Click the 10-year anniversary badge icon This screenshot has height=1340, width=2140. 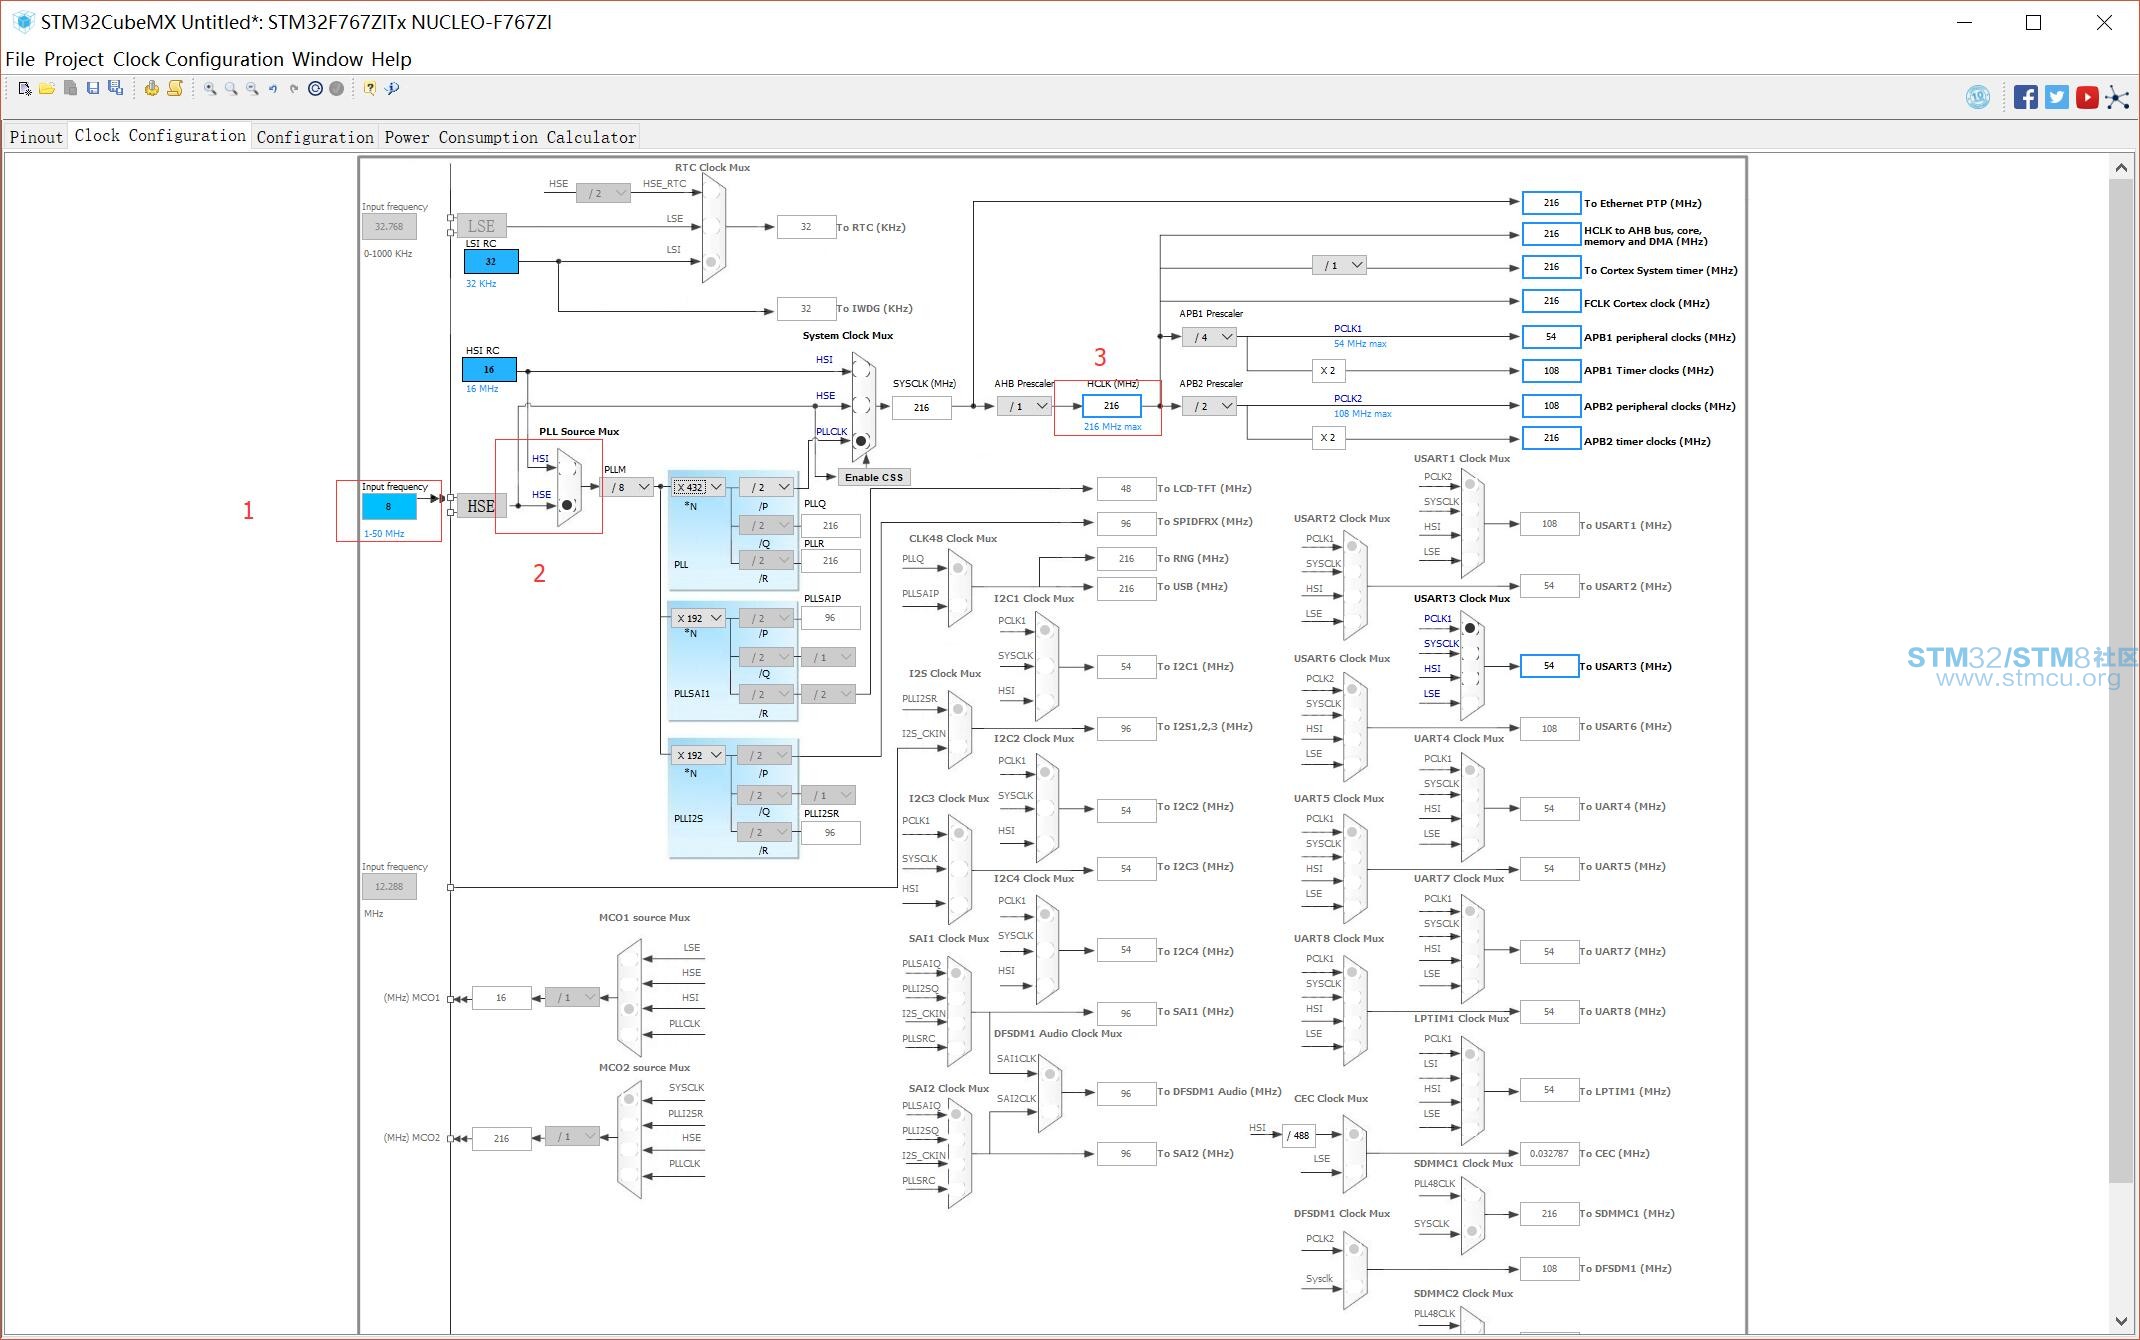[1978, 97]
